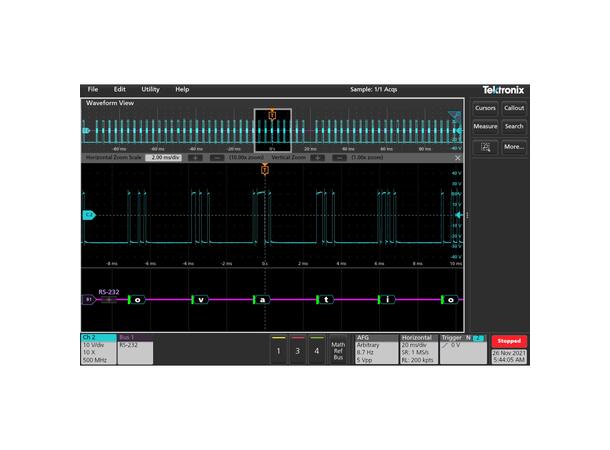Click the Math Ref Bus add button
This screenshot has height=450, width=610.
pyautogui.click(x=338, y=350)
